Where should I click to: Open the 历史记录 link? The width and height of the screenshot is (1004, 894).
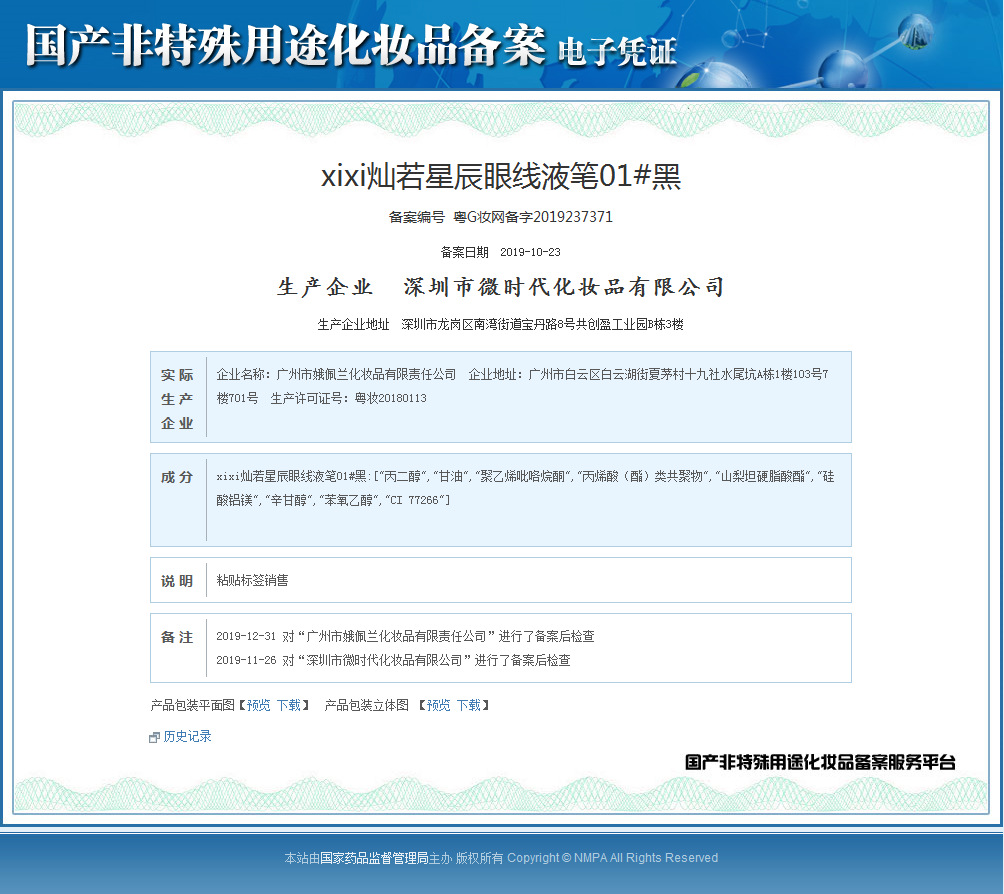pos(187,736)
